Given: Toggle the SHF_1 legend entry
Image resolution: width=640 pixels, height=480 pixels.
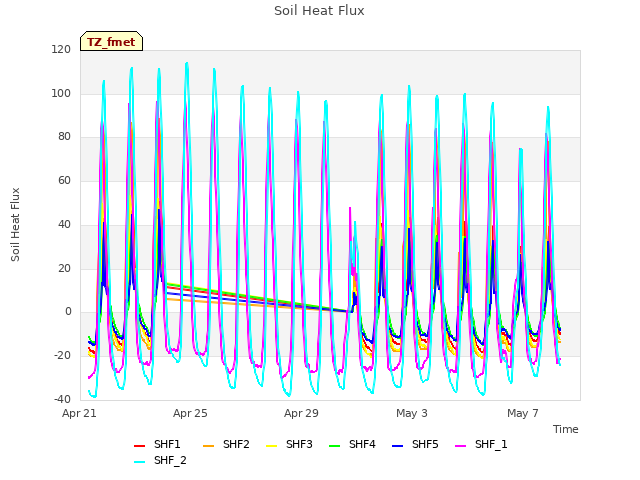Looking at the screenshot, I should 481,444.
